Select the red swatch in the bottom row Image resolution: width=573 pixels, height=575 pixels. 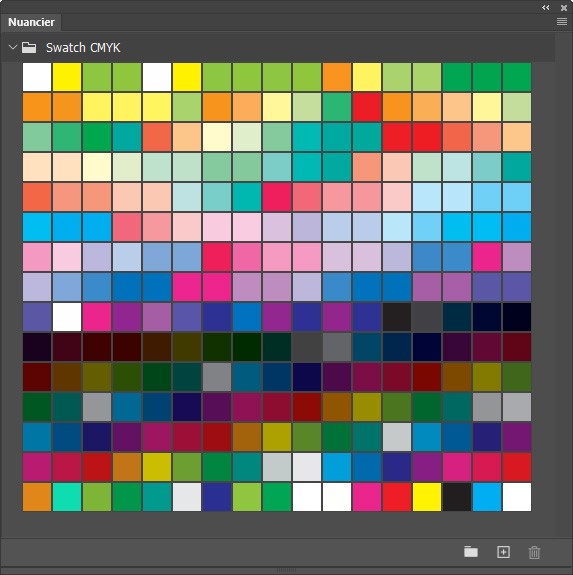point(397,497)
